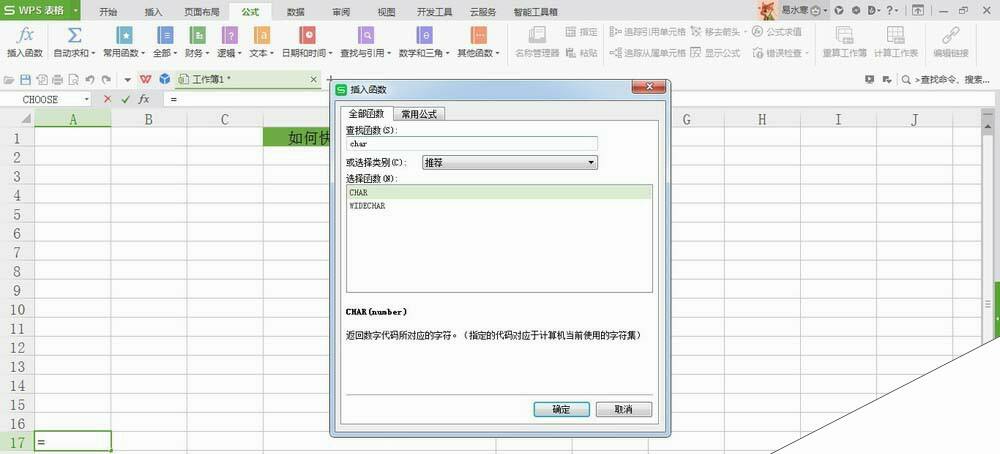Click the 追踪引用单元格 tool
The width and height of the screenshot is (1000, 454).
[x=647, y=31]
